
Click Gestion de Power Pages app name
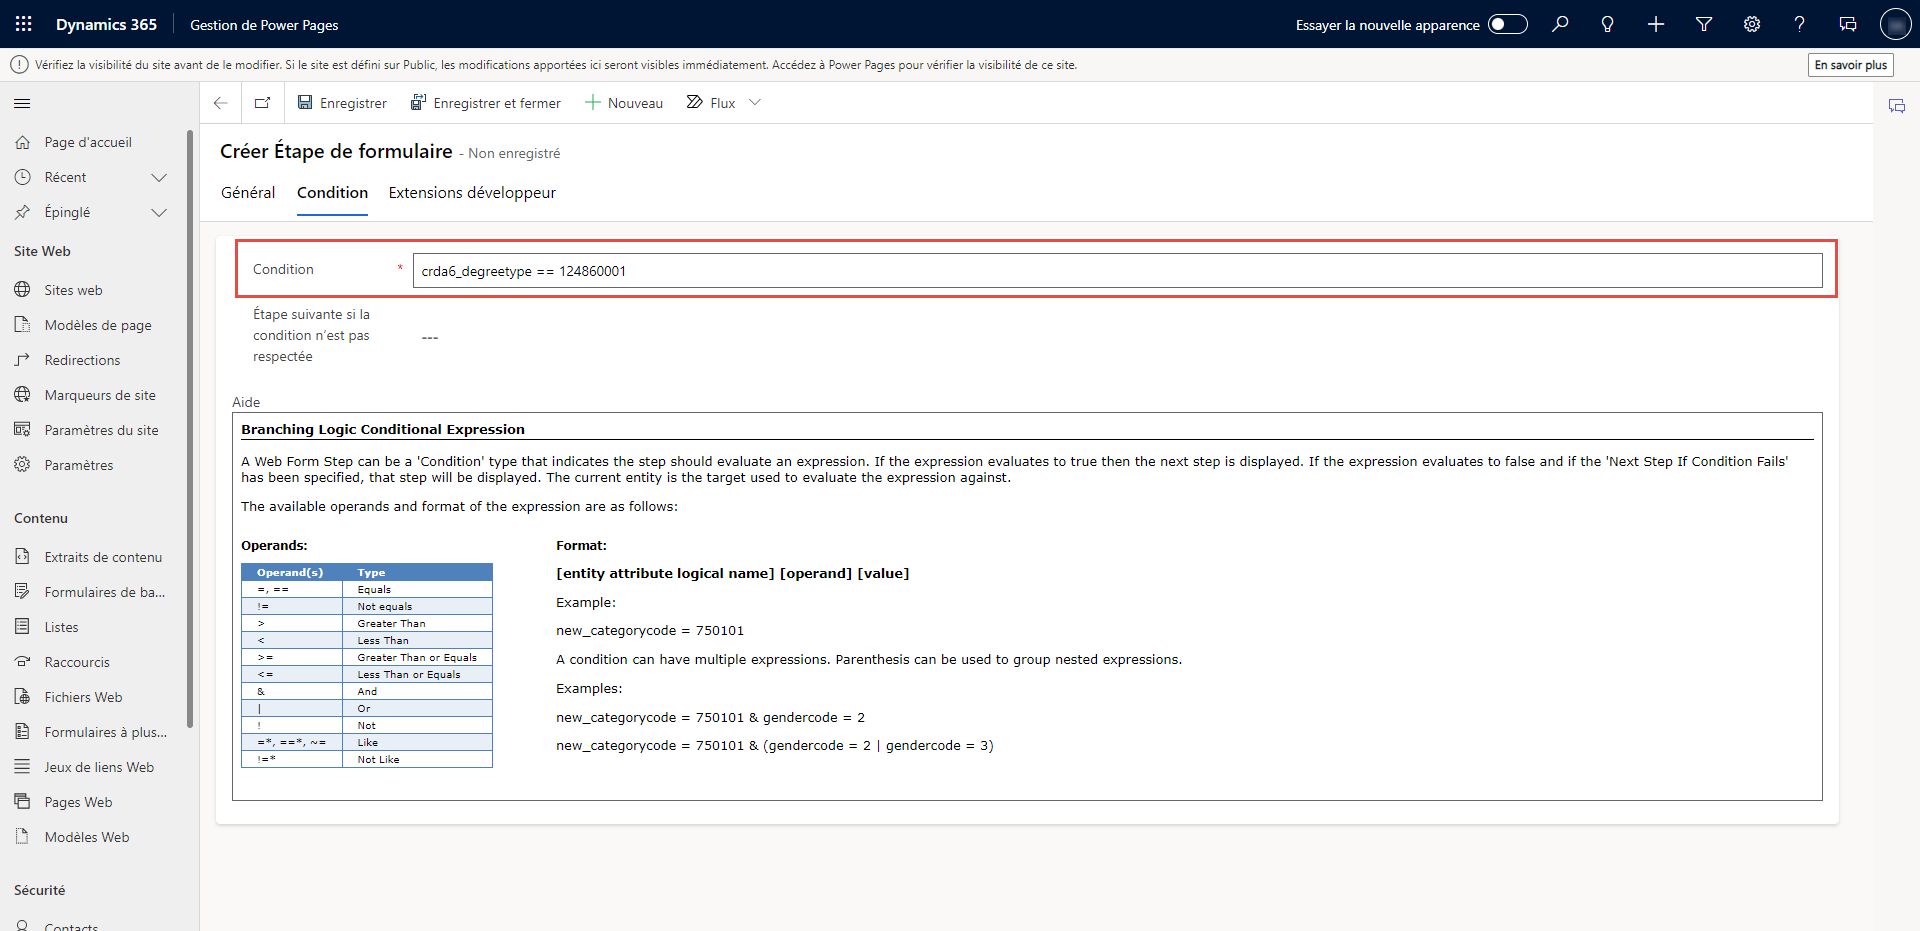(x=264, y=25)
